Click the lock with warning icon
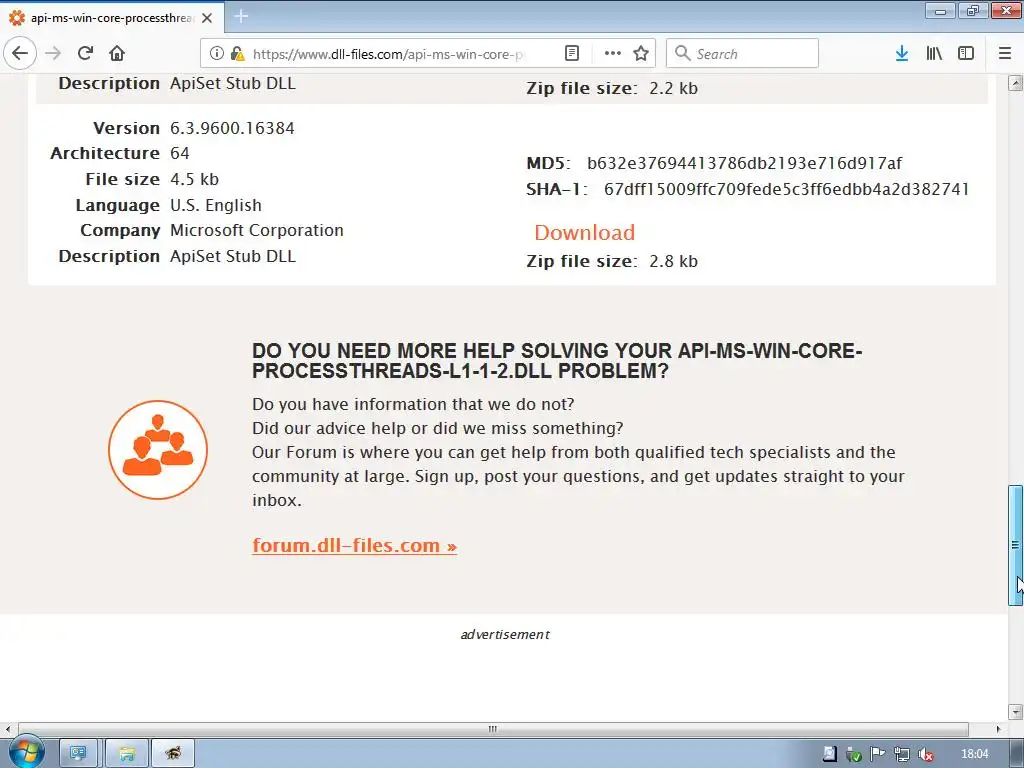Viewport: 1024px width, 768px height. [x=238, y=53]
